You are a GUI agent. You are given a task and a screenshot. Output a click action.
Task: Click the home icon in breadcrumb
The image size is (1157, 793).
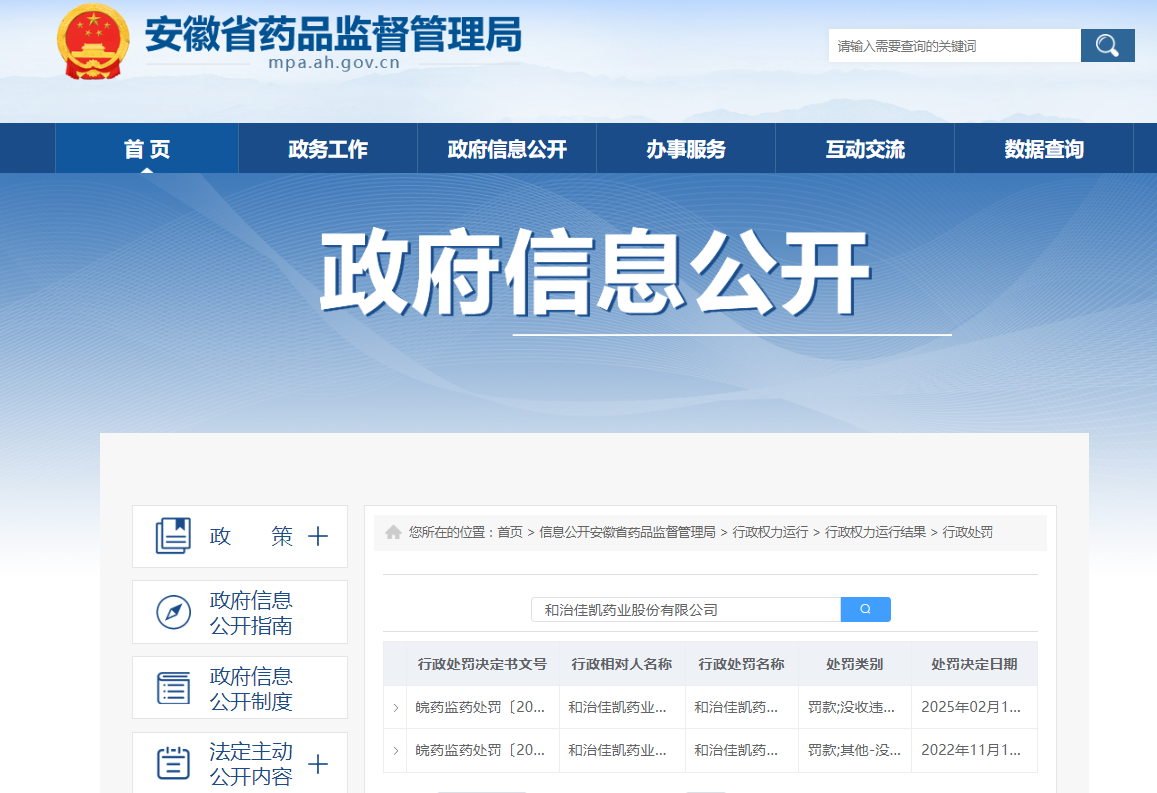tap(393, 532)
